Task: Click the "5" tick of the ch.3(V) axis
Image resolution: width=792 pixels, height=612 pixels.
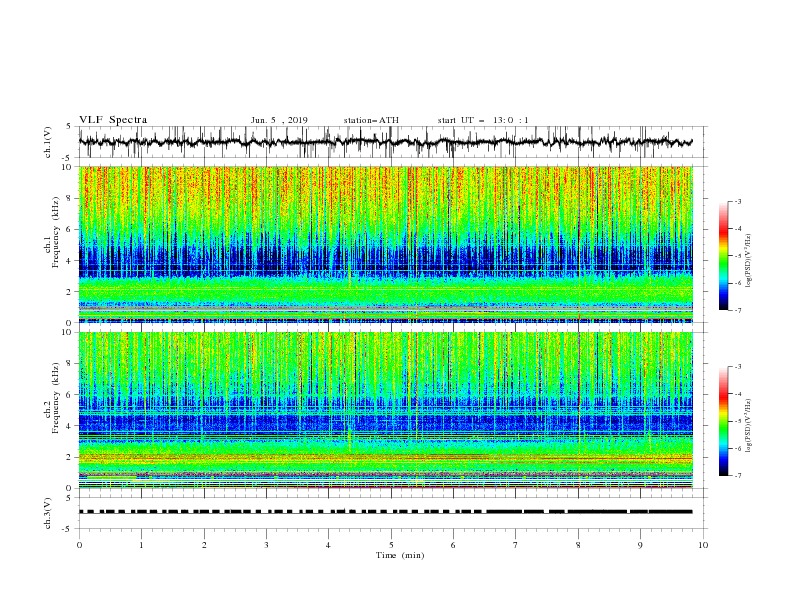Action: (69, 497)
